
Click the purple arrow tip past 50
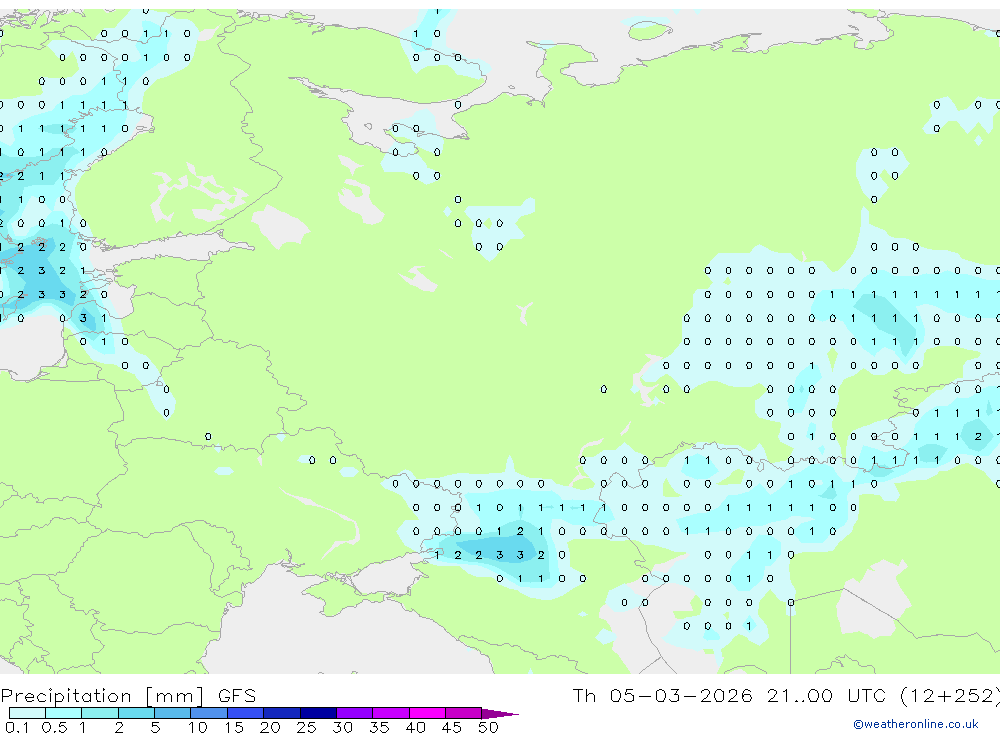coord(500,714)
